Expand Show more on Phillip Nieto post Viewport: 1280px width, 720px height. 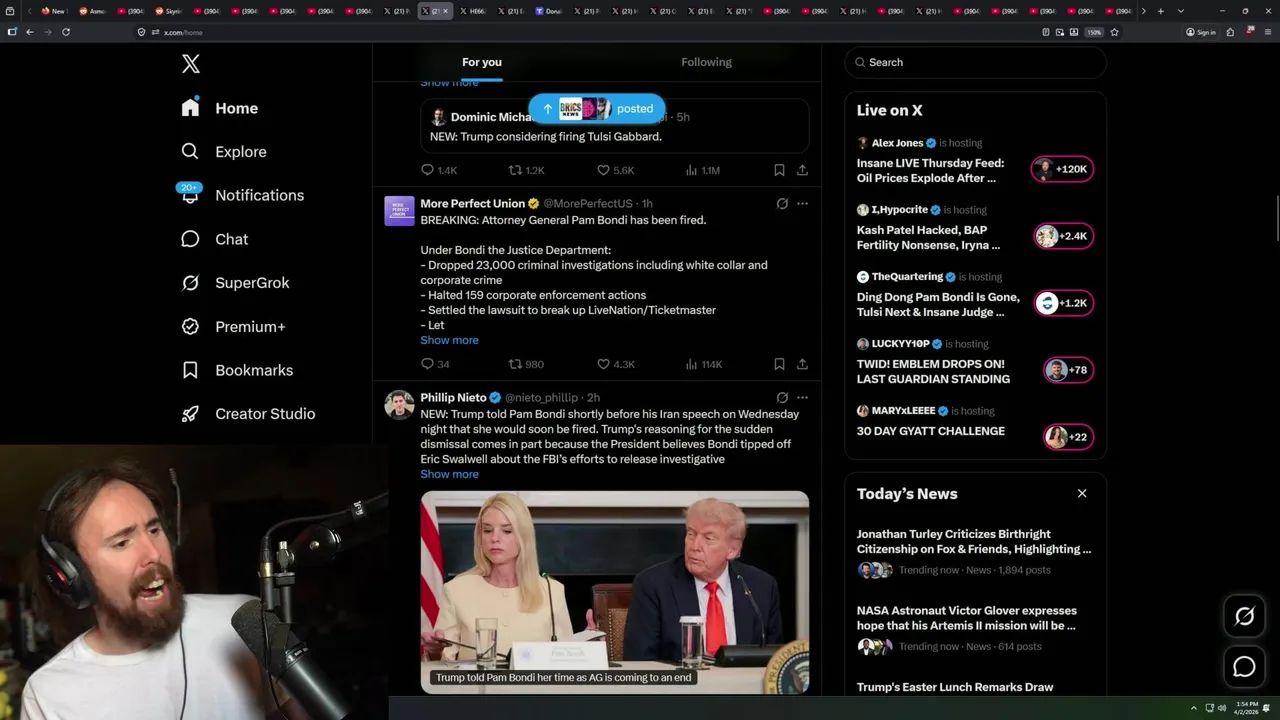[x=449, y=474]
